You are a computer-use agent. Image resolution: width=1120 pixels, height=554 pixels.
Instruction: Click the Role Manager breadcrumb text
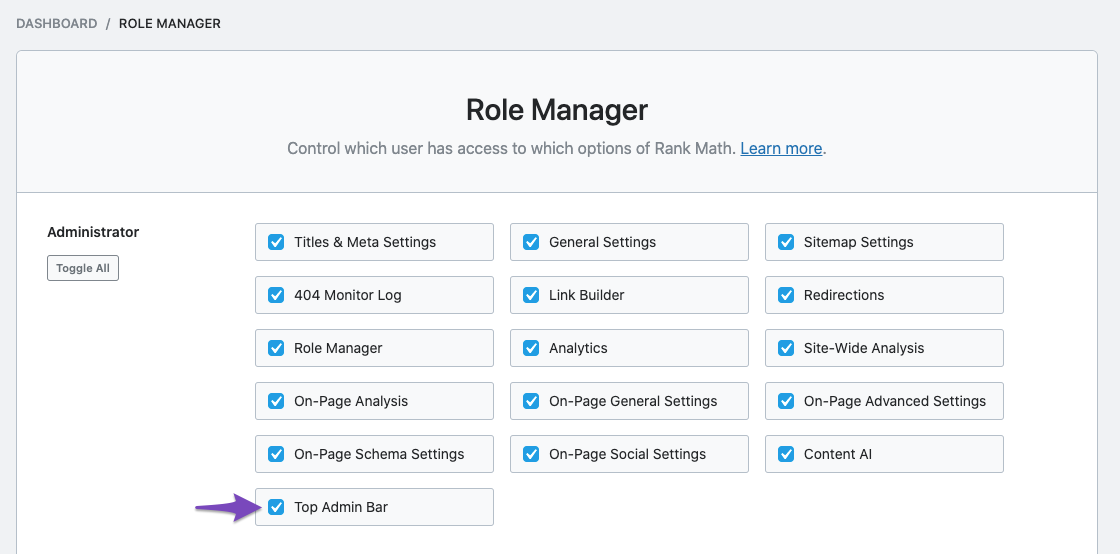click(169, 24)
